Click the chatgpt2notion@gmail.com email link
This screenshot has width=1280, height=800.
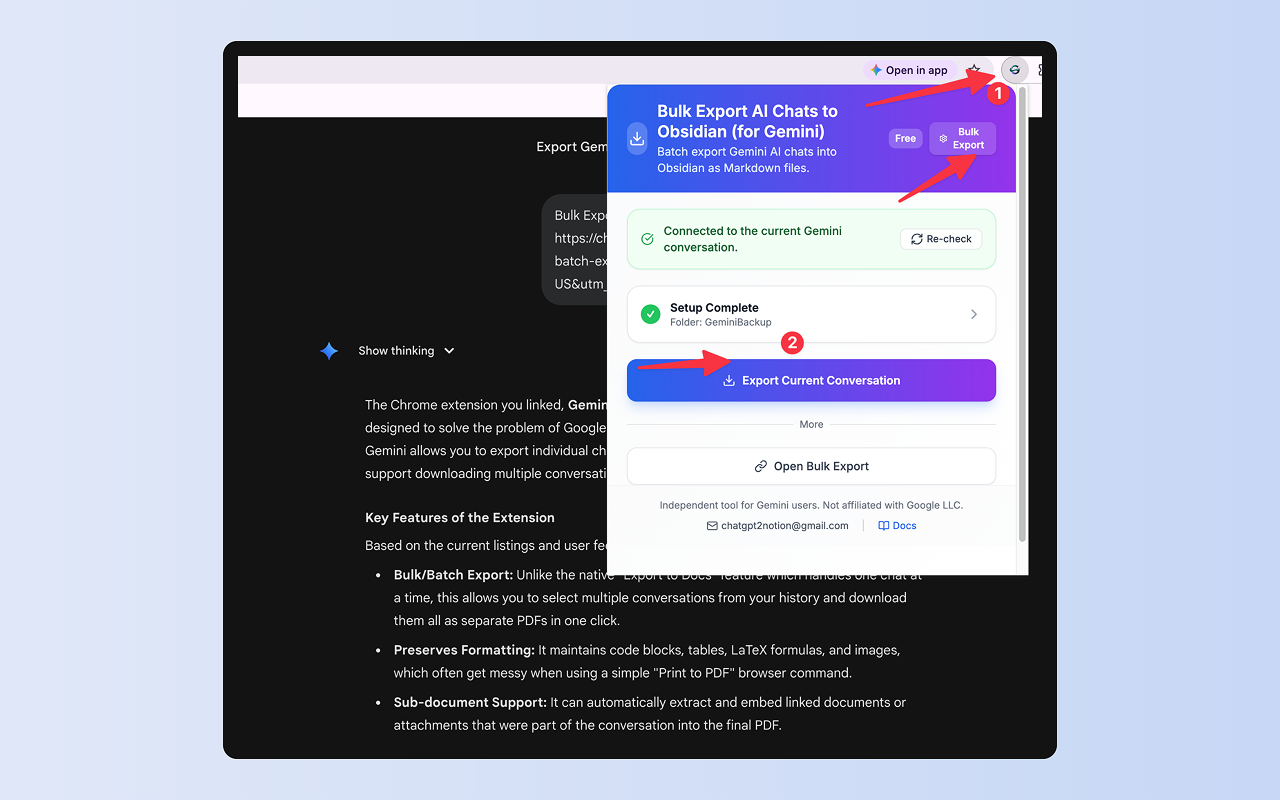tap(785, 526)
